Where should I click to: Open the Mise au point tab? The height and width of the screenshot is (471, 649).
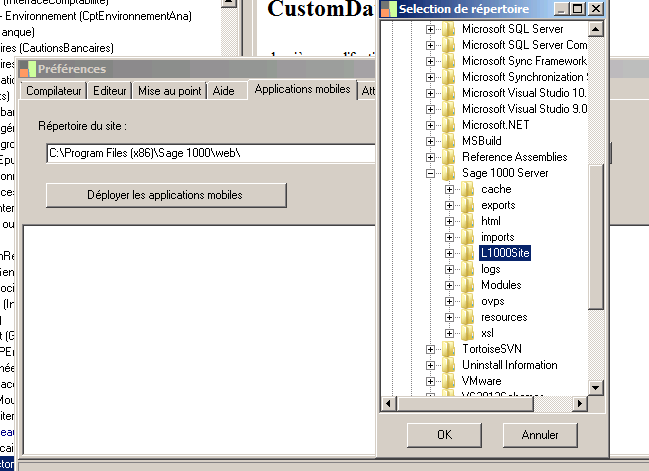click(x=170, y=91)
